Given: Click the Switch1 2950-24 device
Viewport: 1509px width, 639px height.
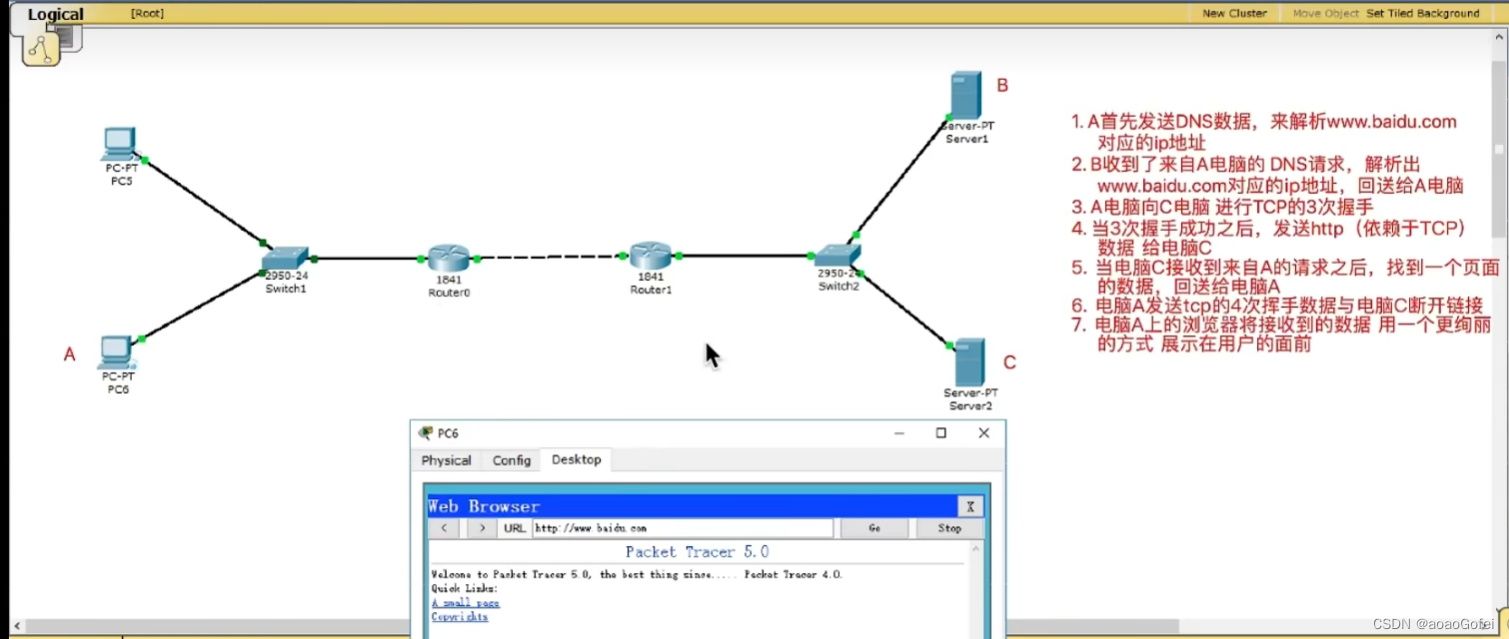Looking at the screenshot, I should pos(285,258).
